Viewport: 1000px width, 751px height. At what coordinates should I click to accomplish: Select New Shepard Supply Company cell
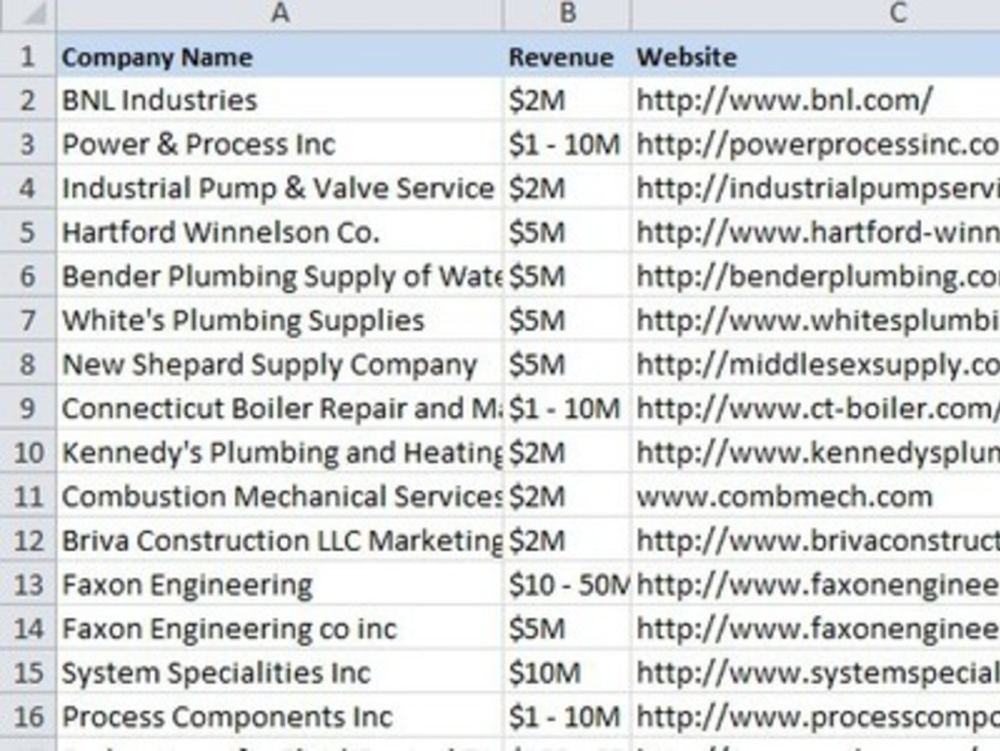pyautogui.click(x=280, y=364)
